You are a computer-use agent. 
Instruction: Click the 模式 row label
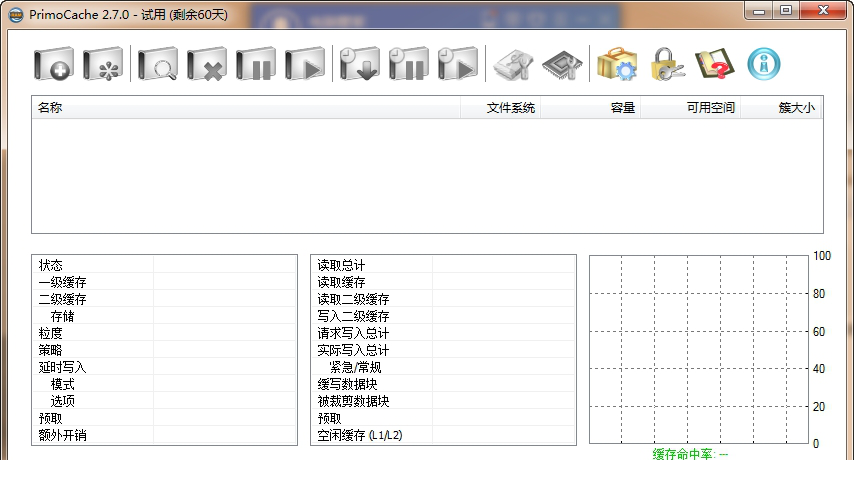click(63, 384)
